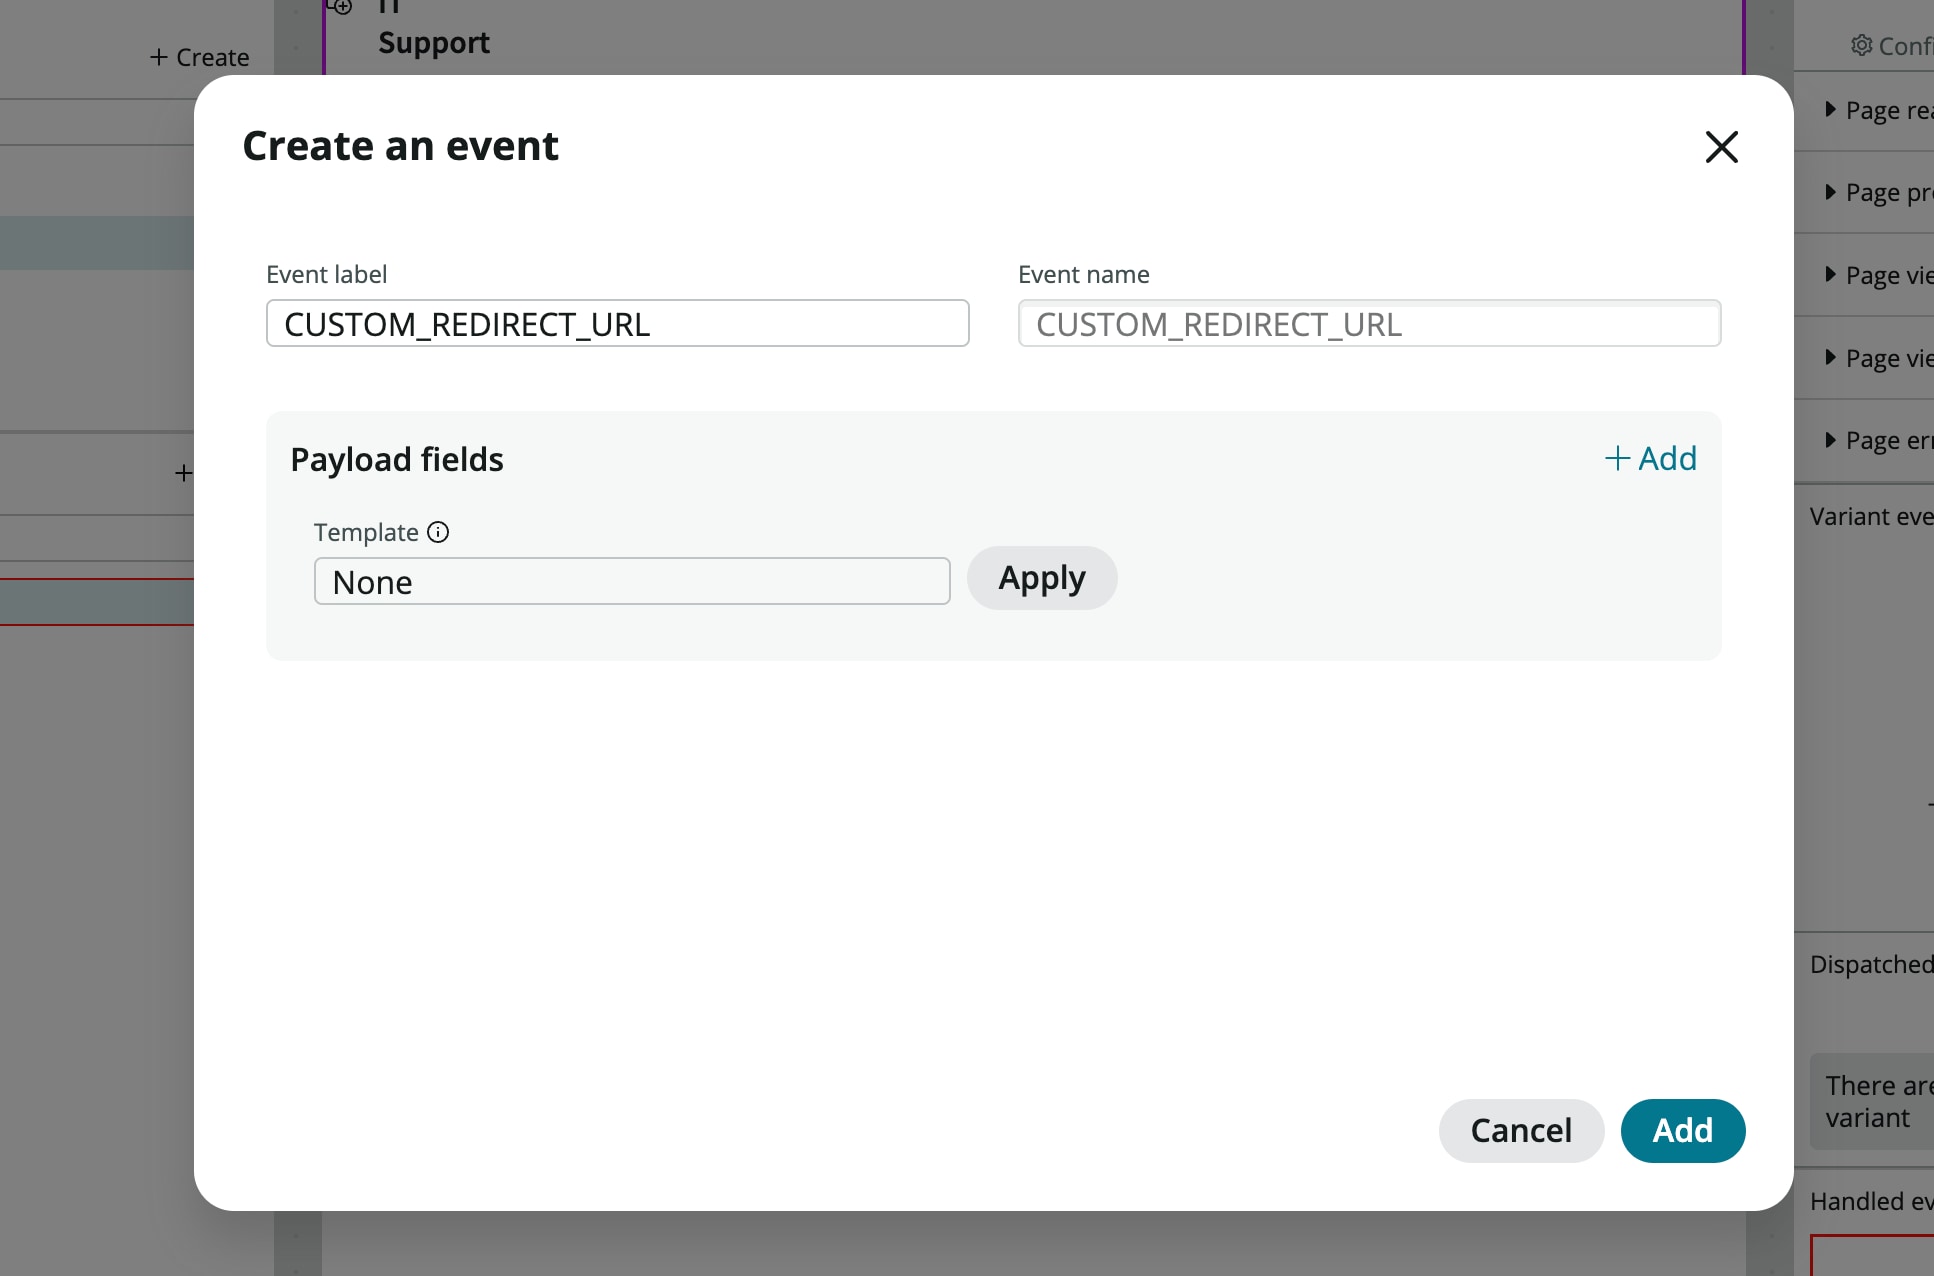Image resolution: width=1934 pixels, height=1276 pixels.
Task: Add the event with the Add button
Action: point(1683,1130)
